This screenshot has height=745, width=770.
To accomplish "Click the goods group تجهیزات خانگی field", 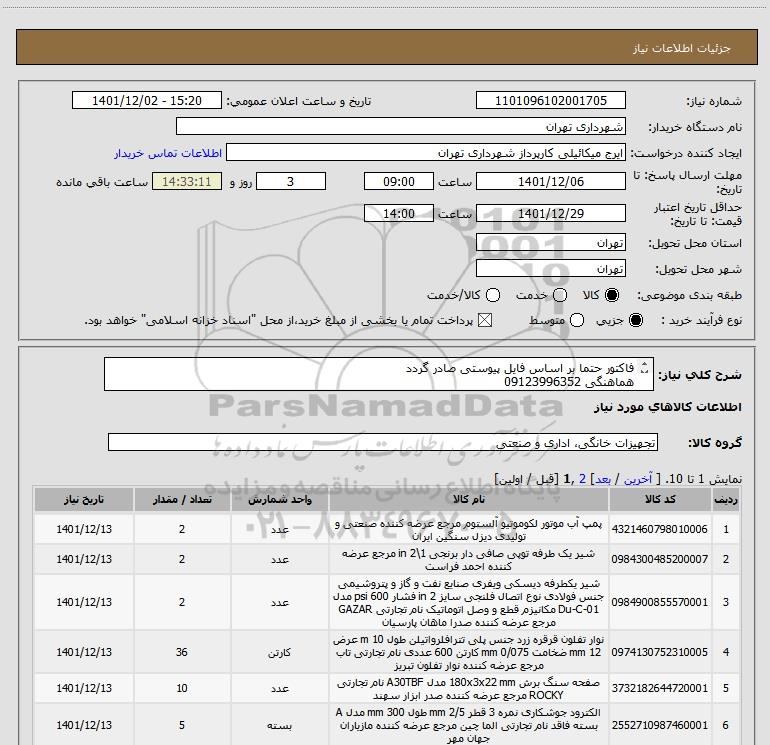I will pos(383,442).
